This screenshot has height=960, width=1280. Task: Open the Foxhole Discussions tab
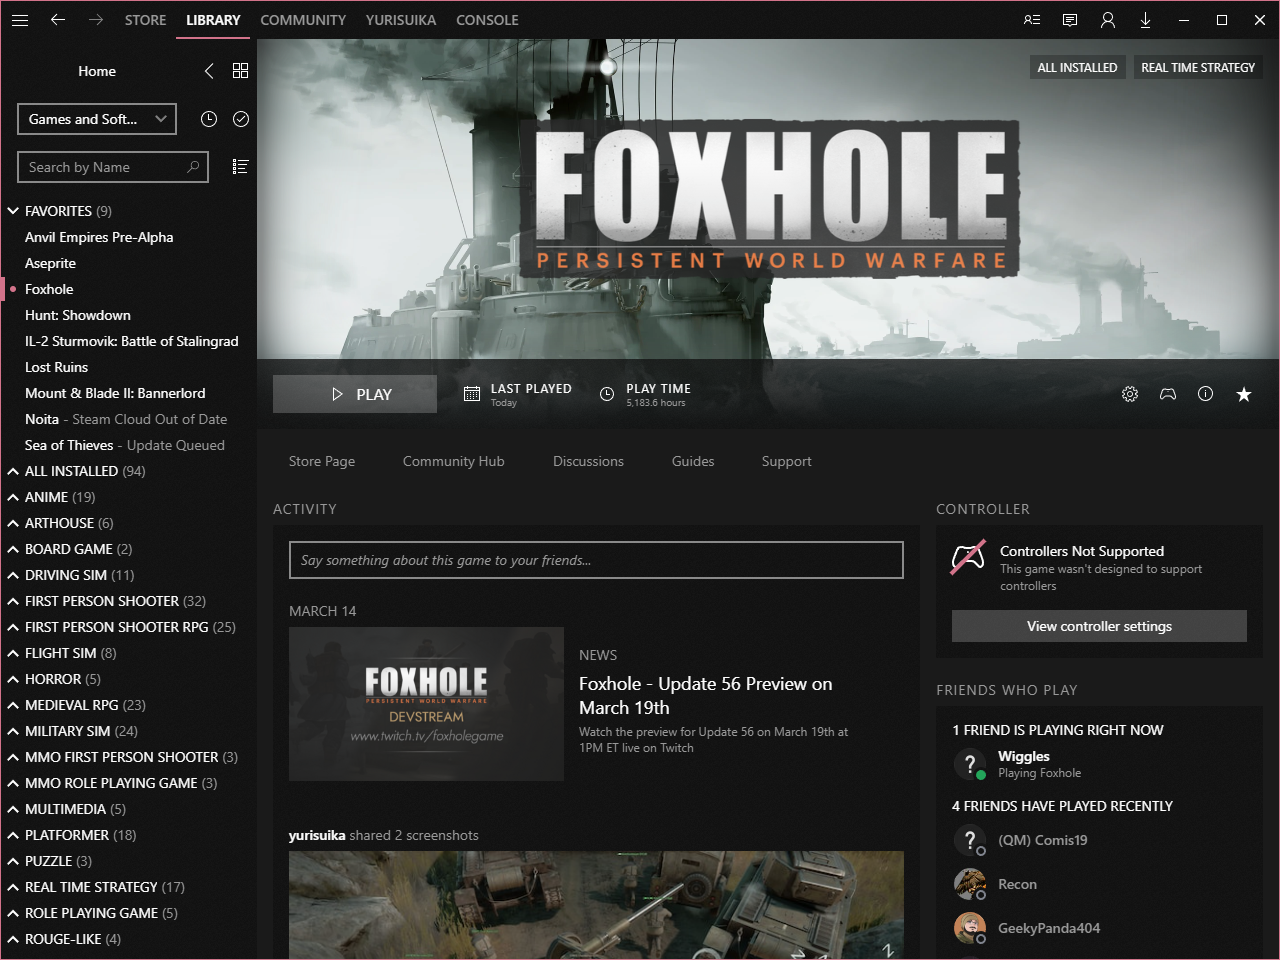(x=588, y=461)
